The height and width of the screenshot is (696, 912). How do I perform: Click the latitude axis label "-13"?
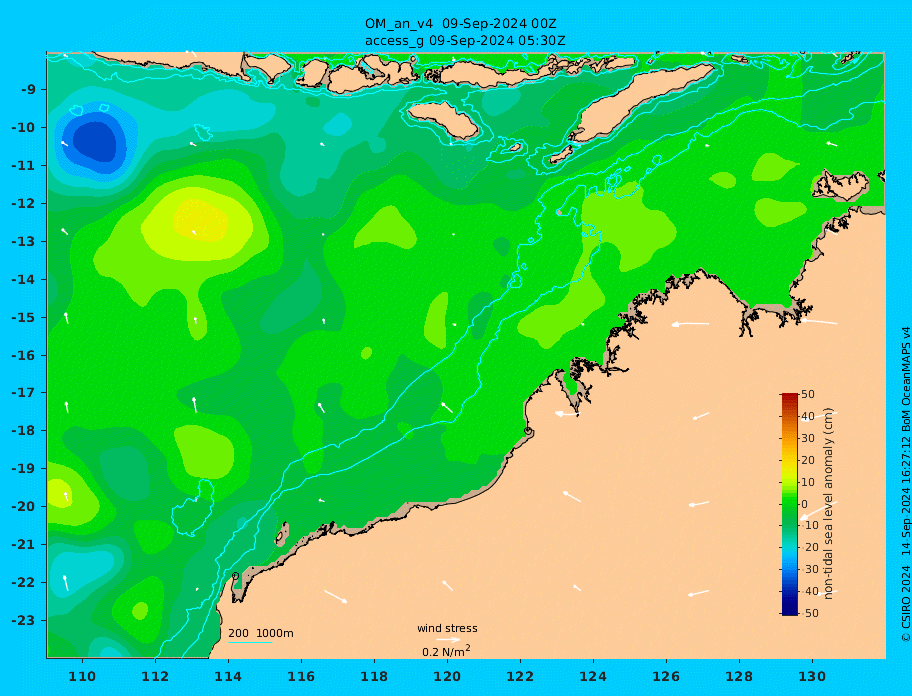click(23, 241)
